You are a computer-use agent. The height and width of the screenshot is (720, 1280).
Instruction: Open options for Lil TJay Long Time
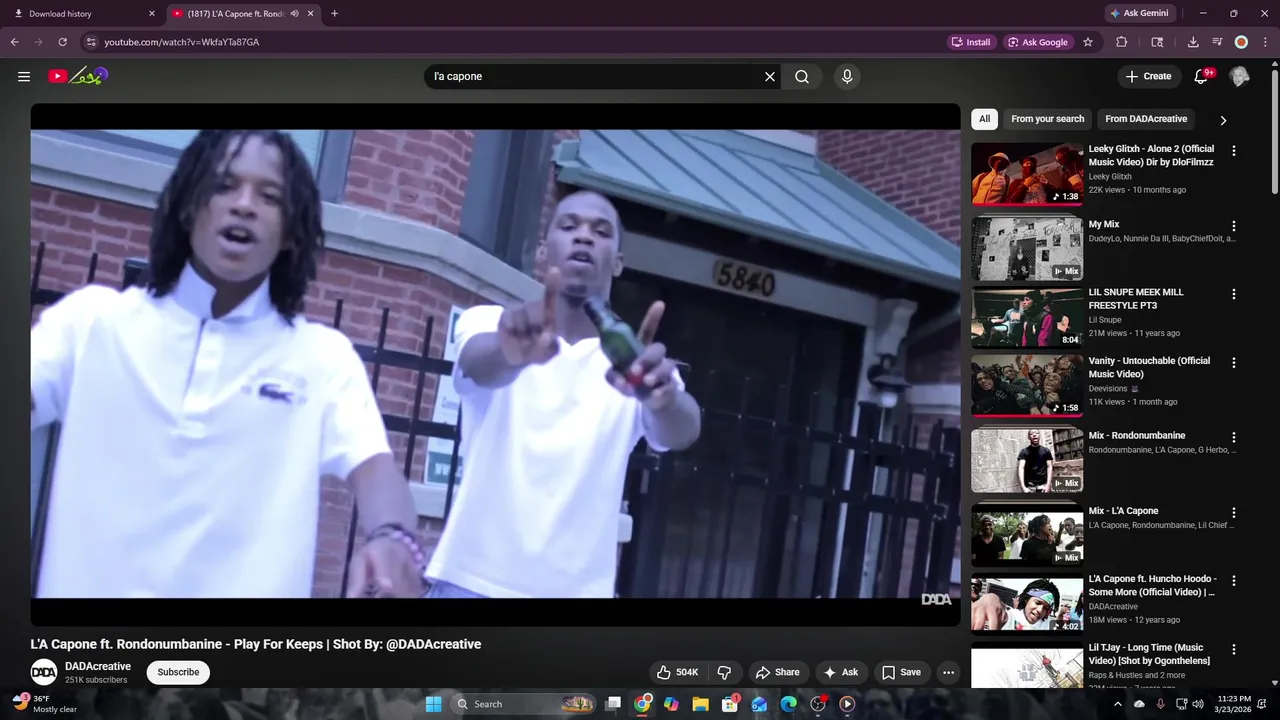coord(1233,649)
